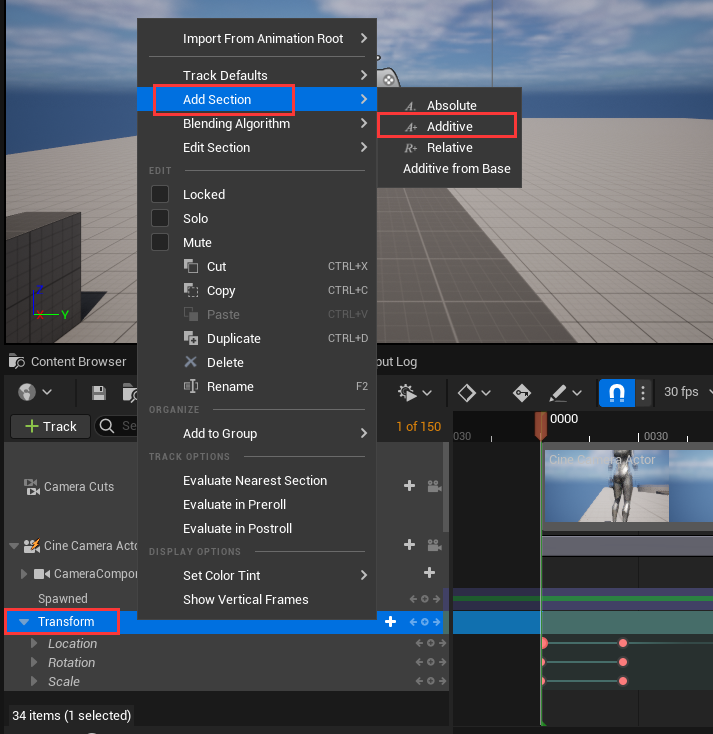This screenshot has height=734, width=713.
Task: Click the green plus Track button
Action: pos(50,426)
